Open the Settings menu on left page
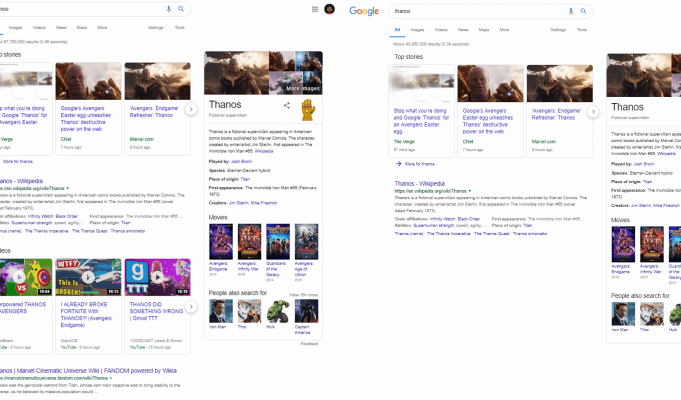 coord(155,27)
